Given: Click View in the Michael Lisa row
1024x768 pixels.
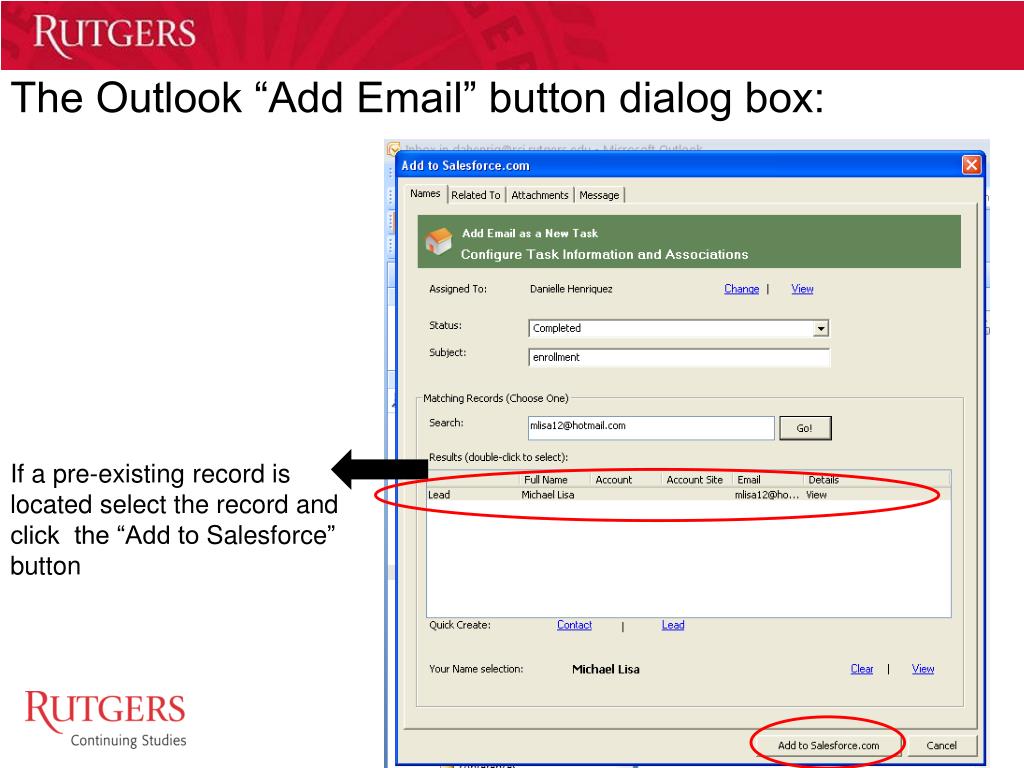Looking at the screenshot, I should (x=816, y=495).
